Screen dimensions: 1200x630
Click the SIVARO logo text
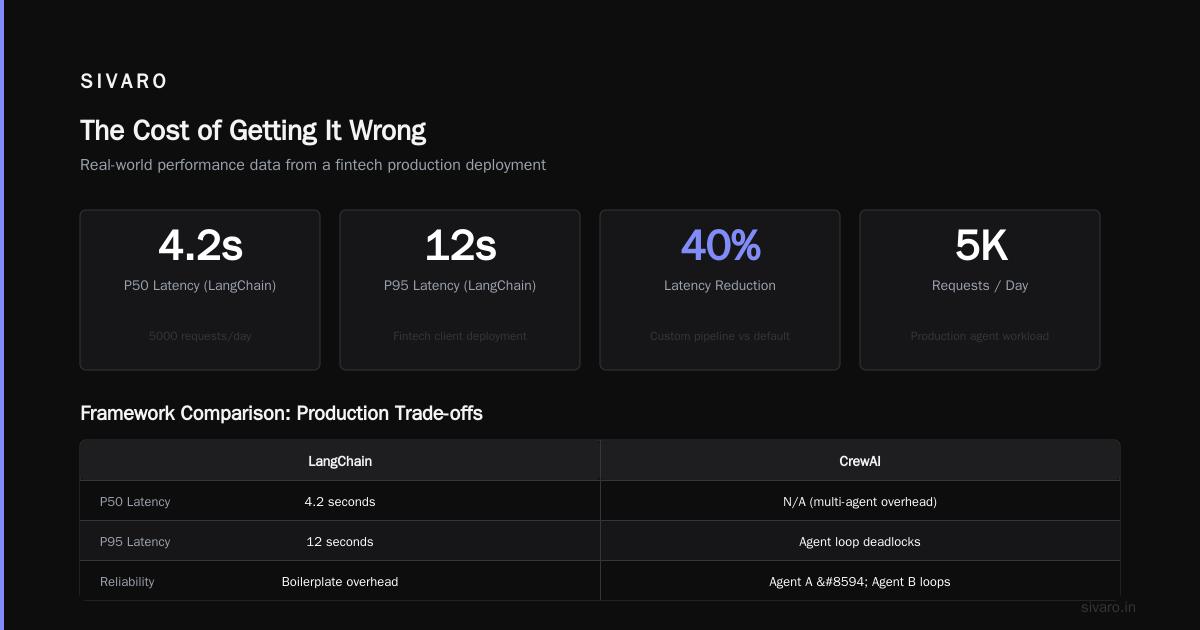tap(124, 81)
